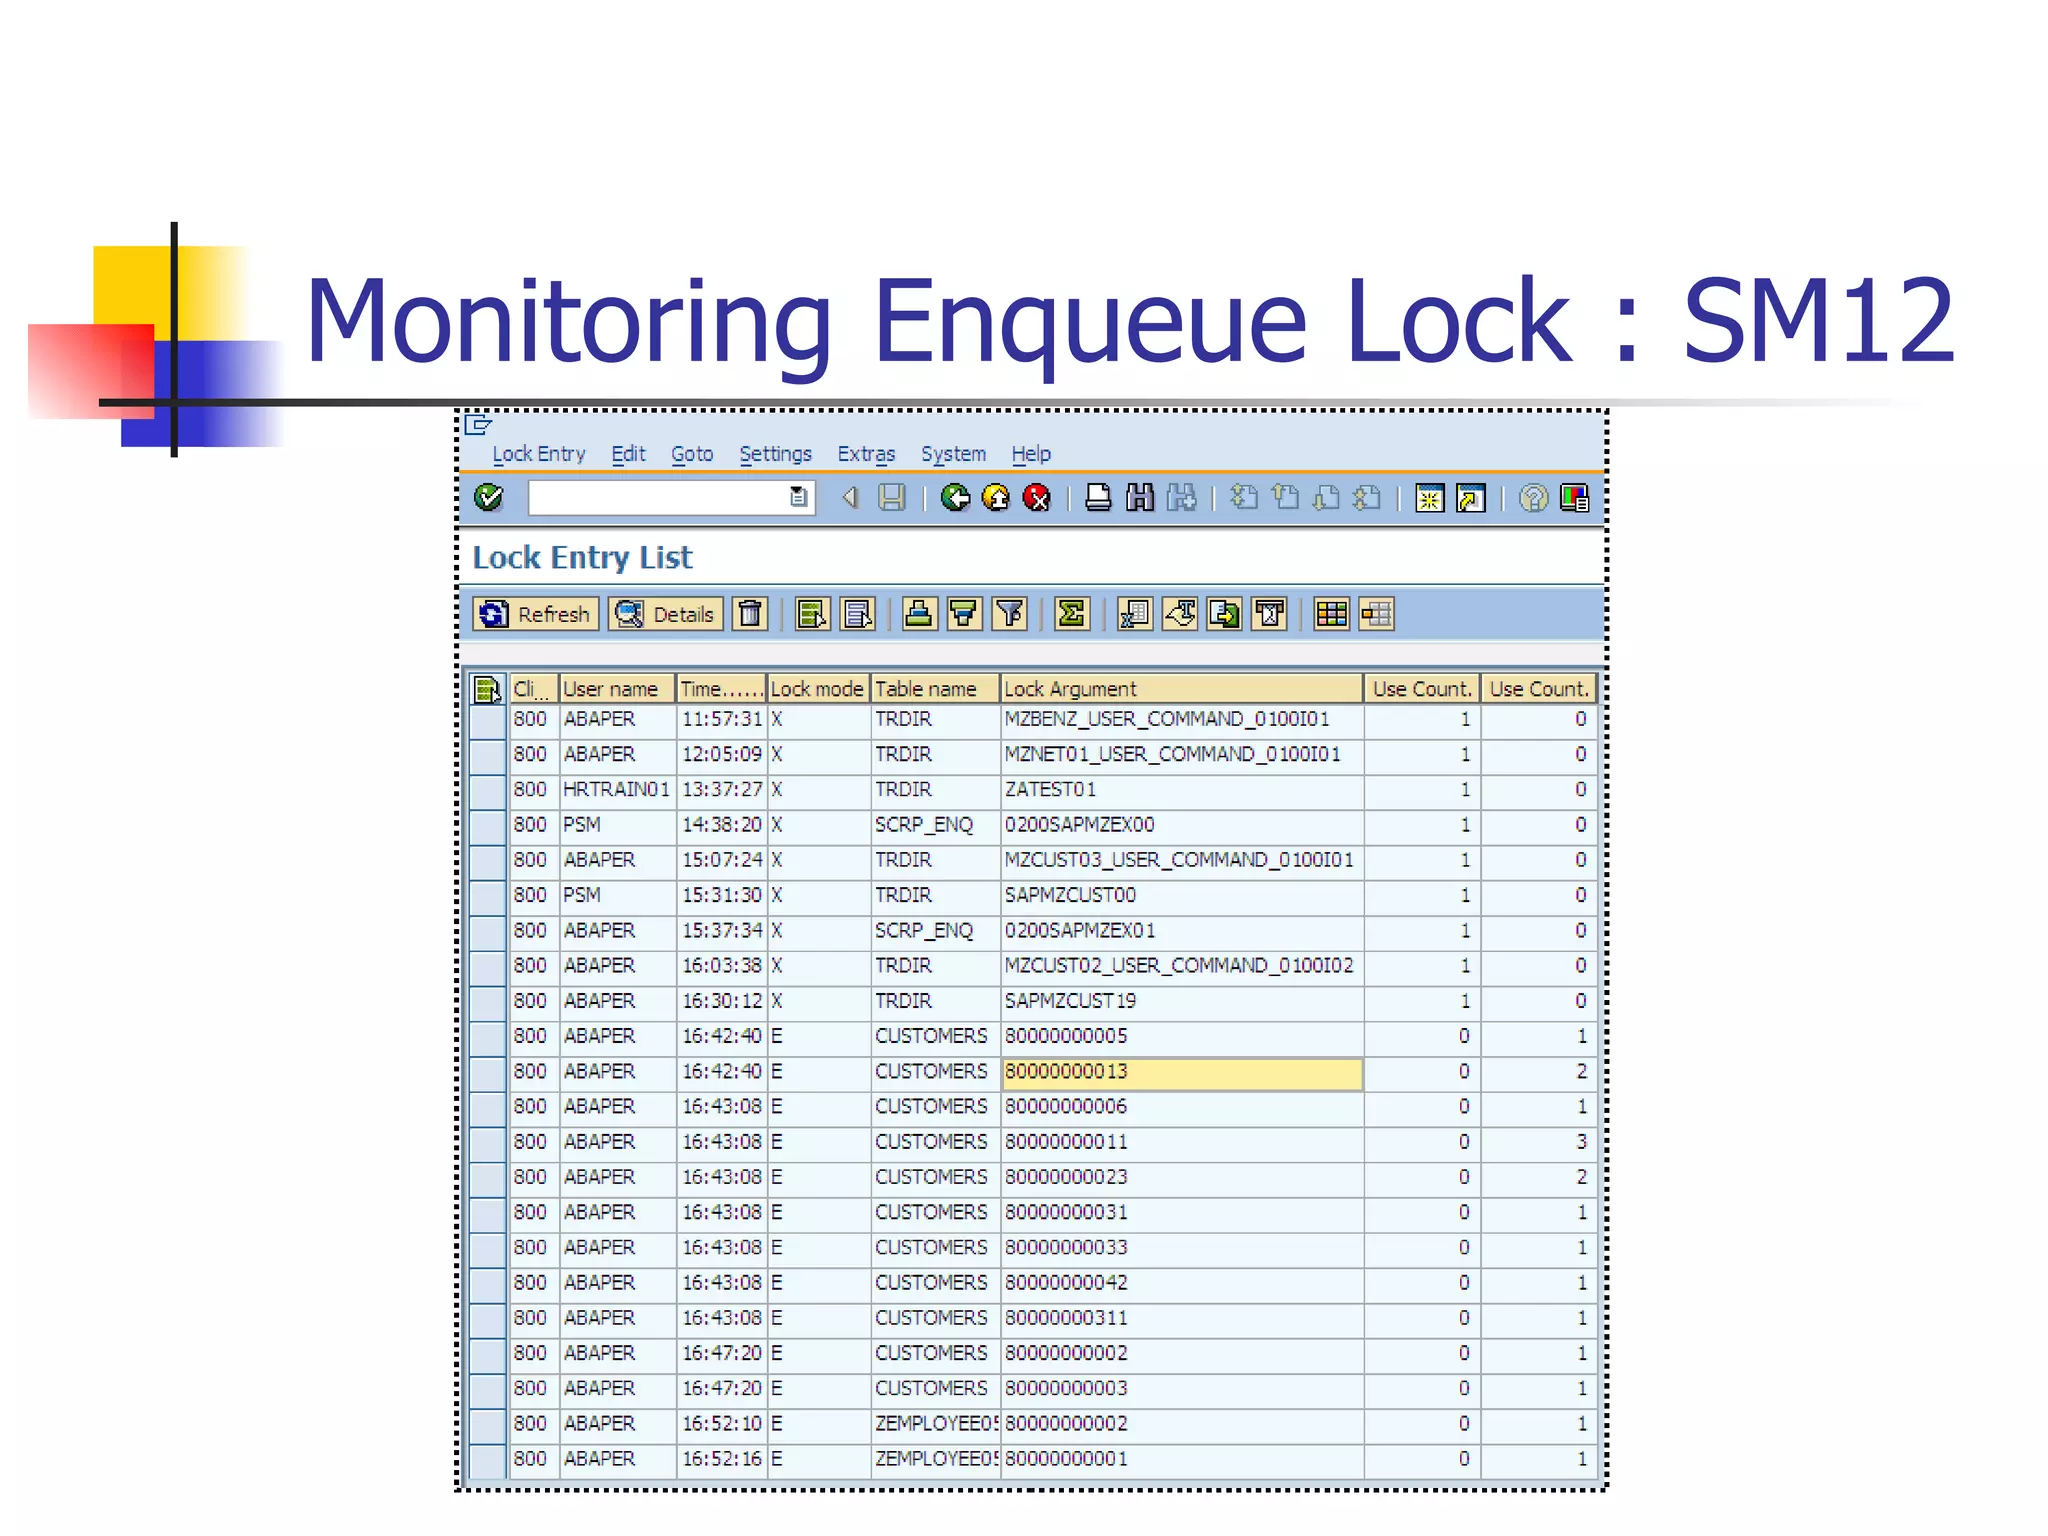Click the Delete trash can icon
This screenshot has height=1536, width=2048.
point(750,614)
